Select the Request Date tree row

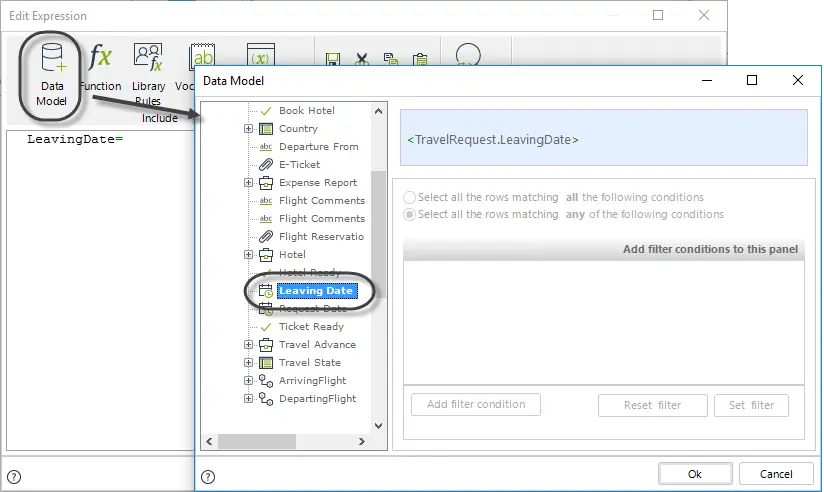[x=313, y=309]
